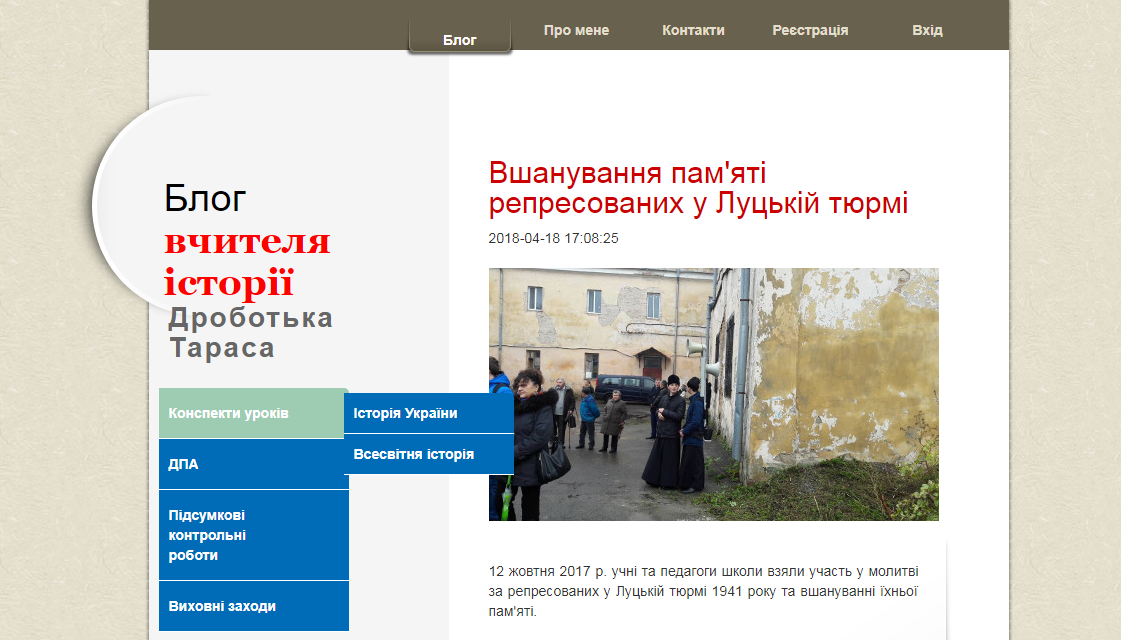This screenshot has height=640, width=1121.
Task: Click the Реєстрація link in navigation
Action: point(810,30)
